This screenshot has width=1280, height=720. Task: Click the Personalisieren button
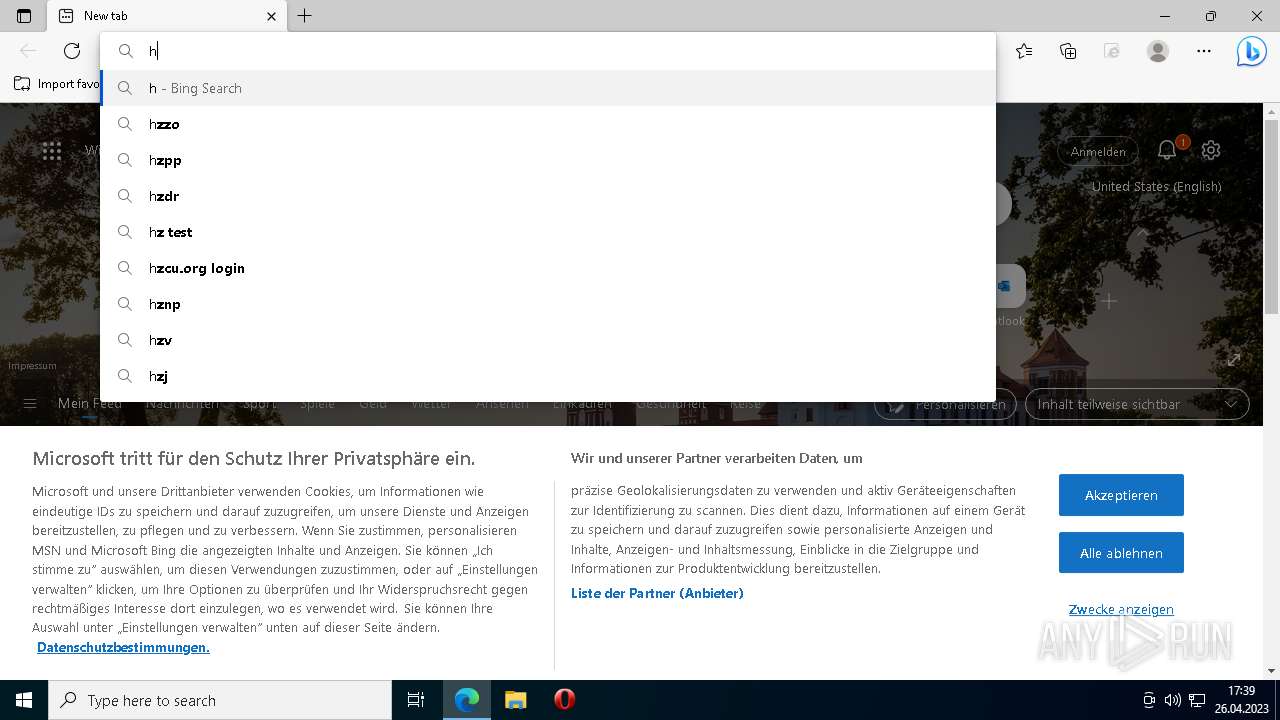click(x=946, y=404)
